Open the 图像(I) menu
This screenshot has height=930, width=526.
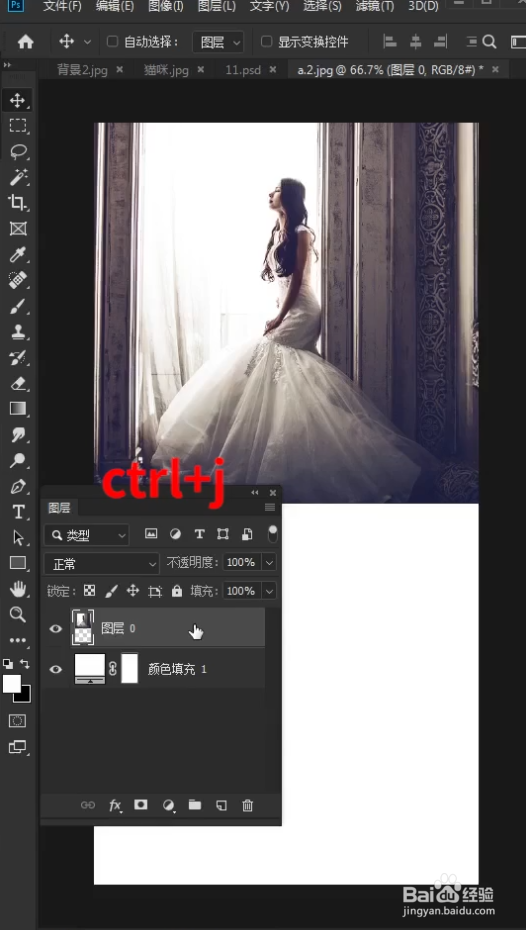tap(165, 7)
